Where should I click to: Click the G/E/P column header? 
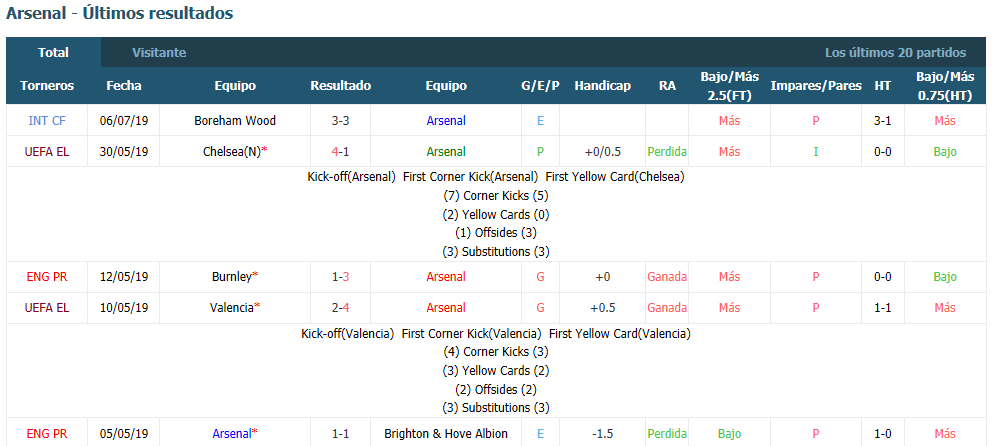540,86
